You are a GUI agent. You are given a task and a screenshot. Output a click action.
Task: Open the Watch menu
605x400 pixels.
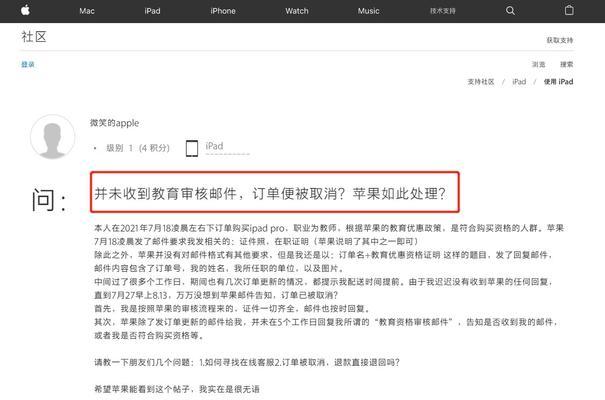[x=297, y=11]
